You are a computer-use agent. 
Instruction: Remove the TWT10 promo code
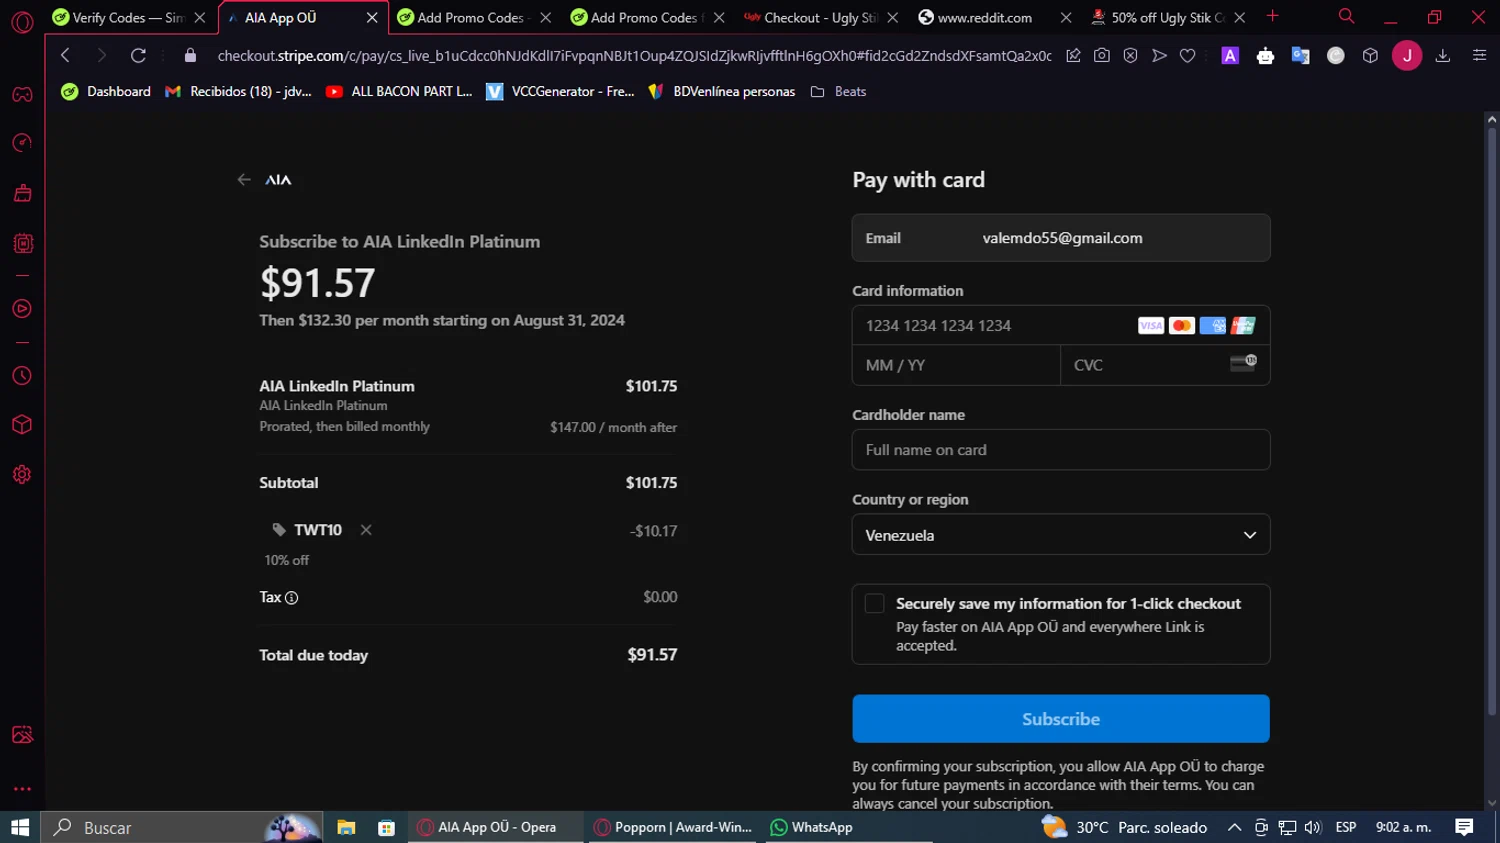click(366, 530)
